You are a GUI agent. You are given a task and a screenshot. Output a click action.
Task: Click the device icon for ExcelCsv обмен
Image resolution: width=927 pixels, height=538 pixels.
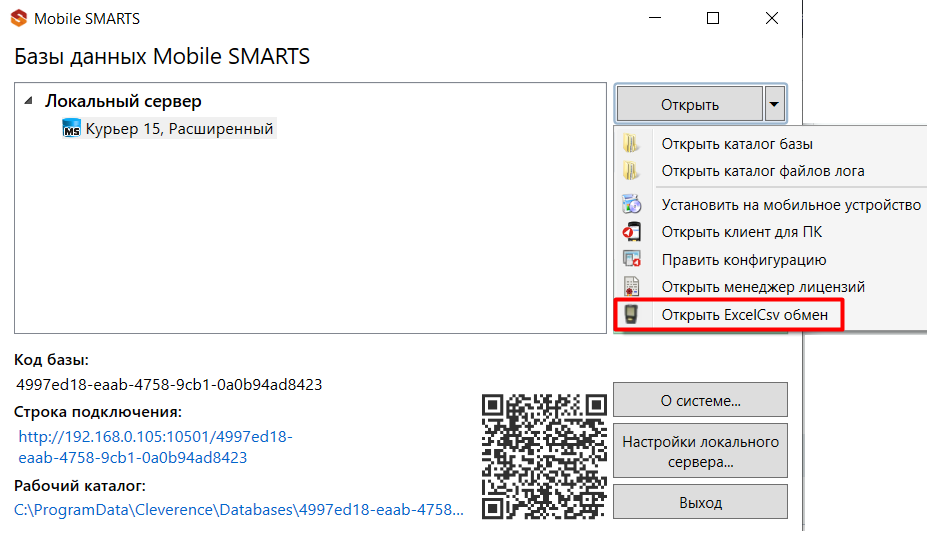631,315
